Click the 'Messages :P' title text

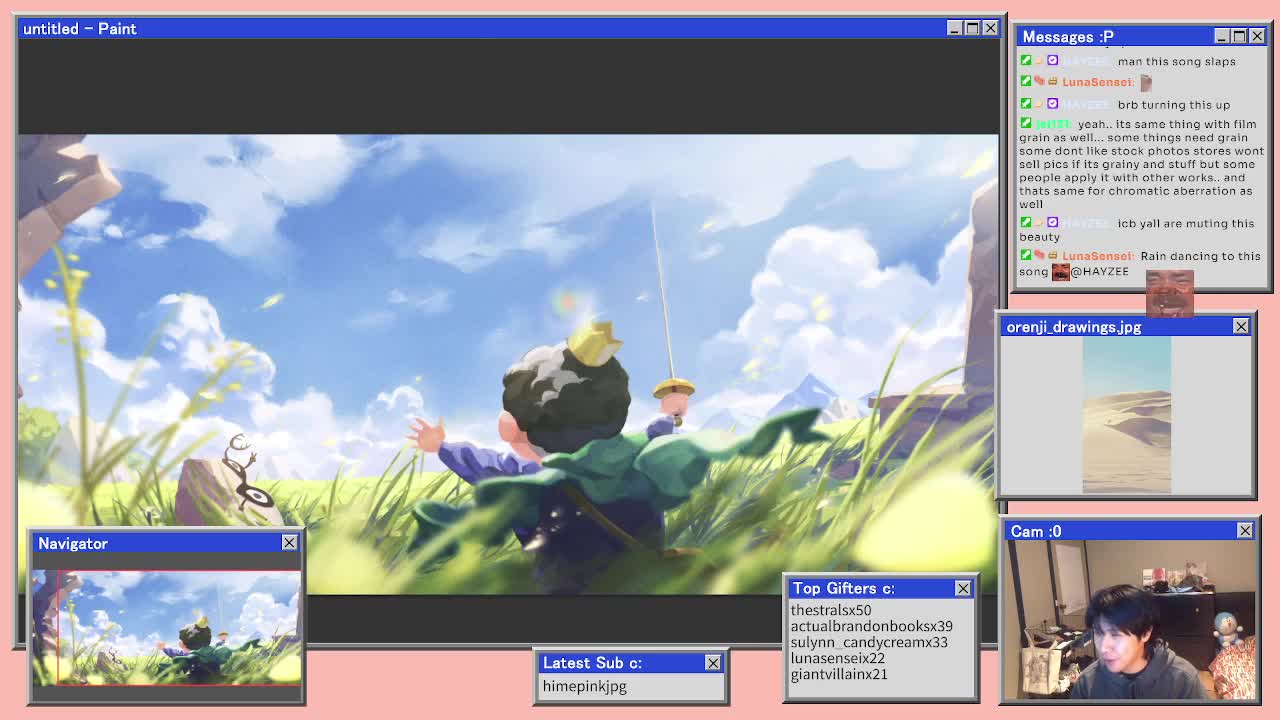pyautogui.click(x=1068, y=37)
